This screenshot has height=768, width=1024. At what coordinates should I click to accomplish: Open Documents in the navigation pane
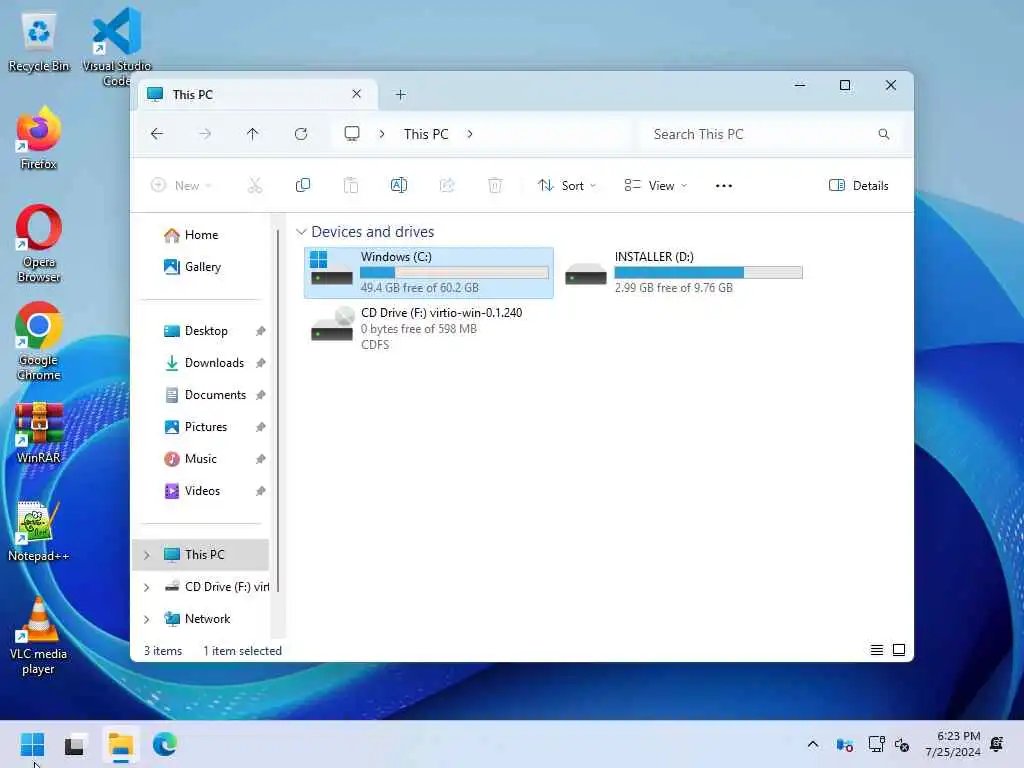click(x=215, y=395)
